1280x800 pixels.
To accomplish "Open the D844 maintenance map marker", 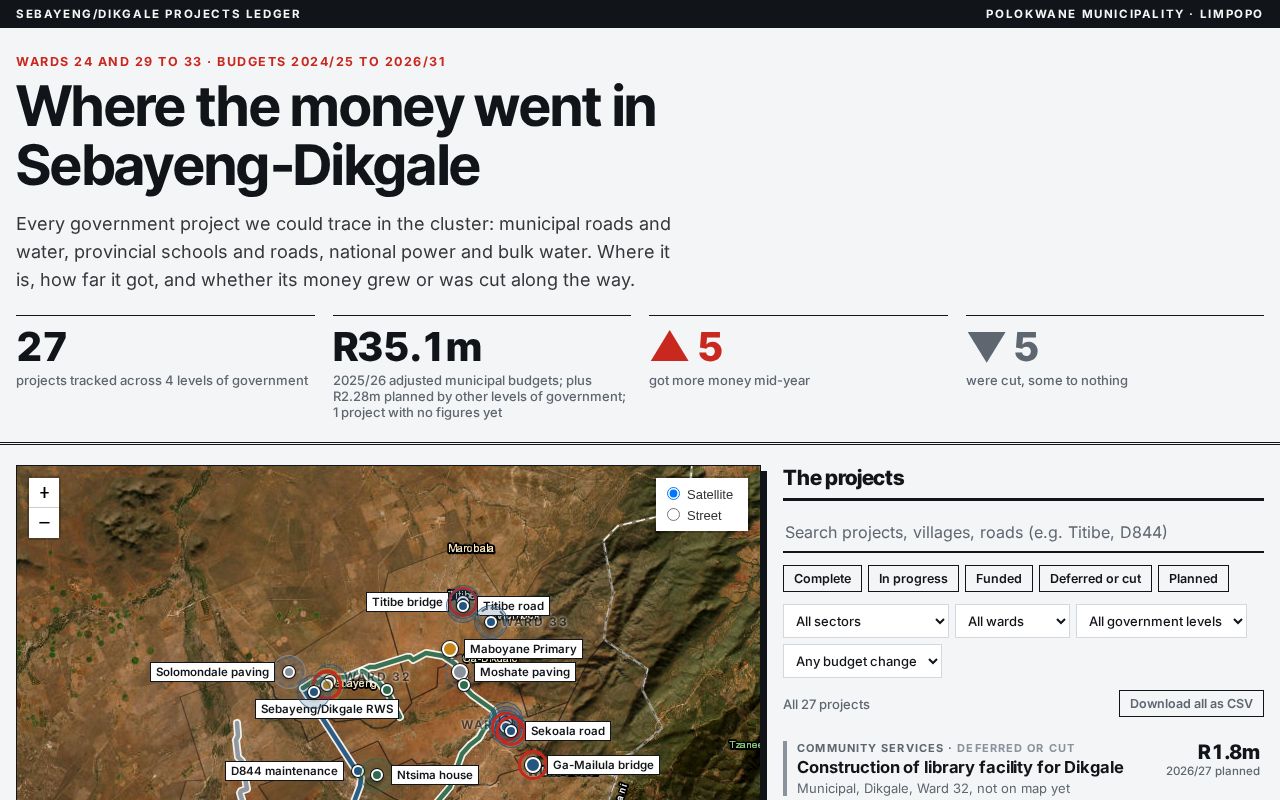I will pos(357,771).
